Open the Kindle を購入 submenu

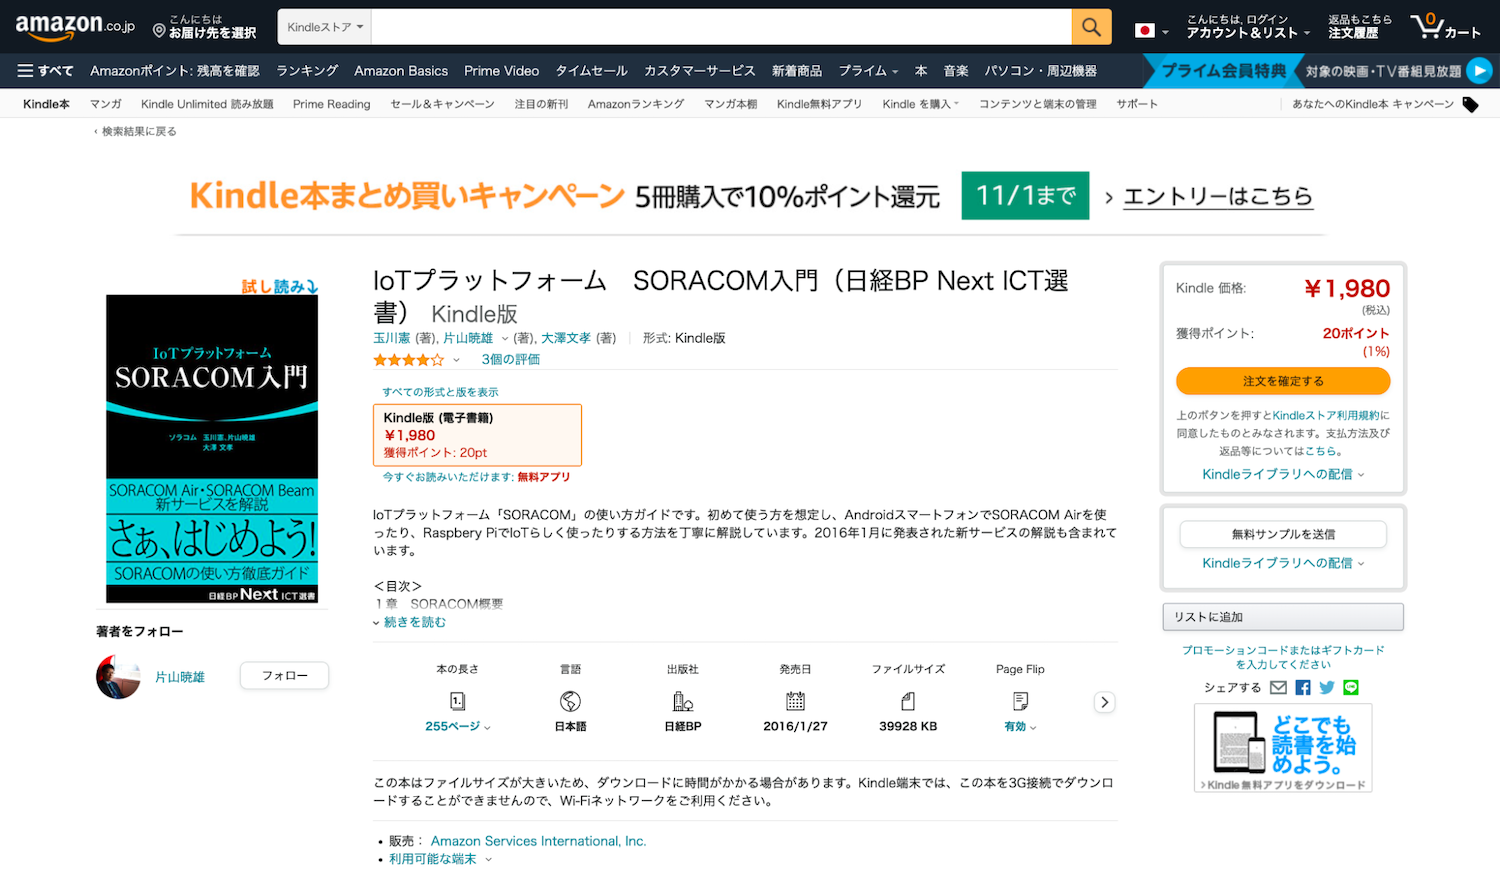pos(921,104)
